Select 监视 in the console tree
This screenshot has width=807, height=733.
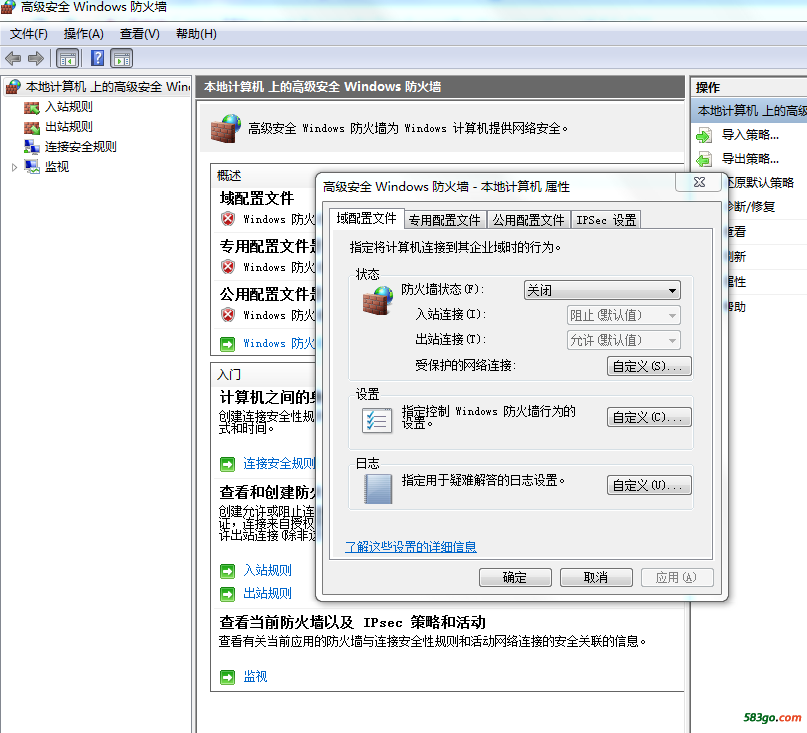57,167
